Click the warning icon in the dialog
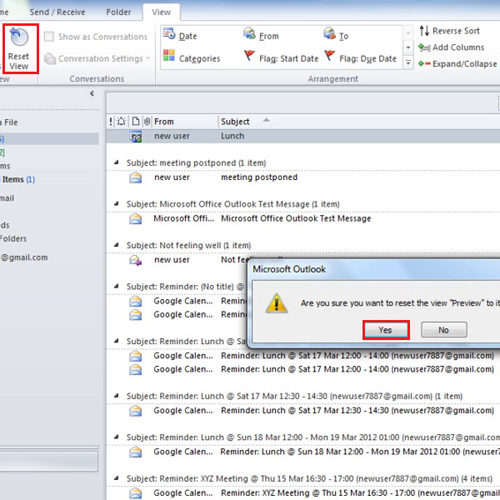The width and height of the screenshot is (500, 500). (276, 303)
